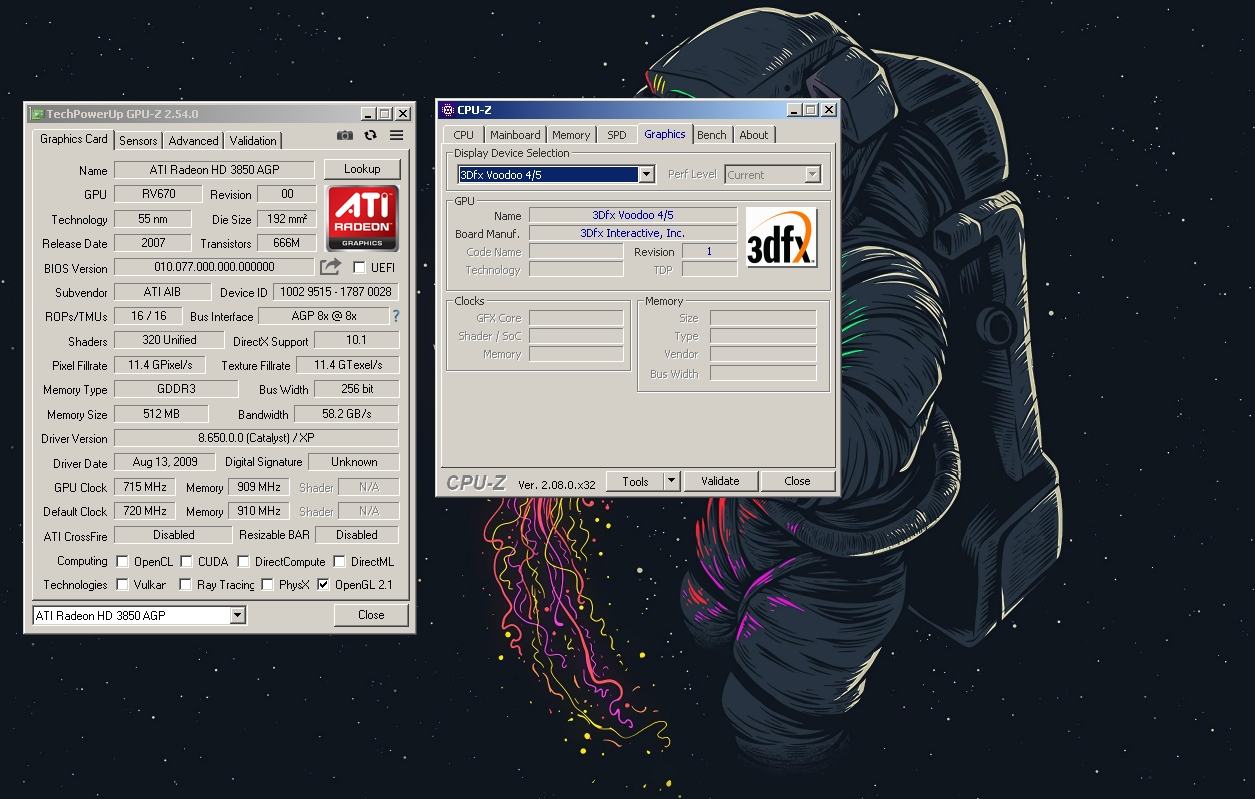Switch to the GPU-Z Advanced tab
The image size is (1255, 799).
tap(193, 141)
